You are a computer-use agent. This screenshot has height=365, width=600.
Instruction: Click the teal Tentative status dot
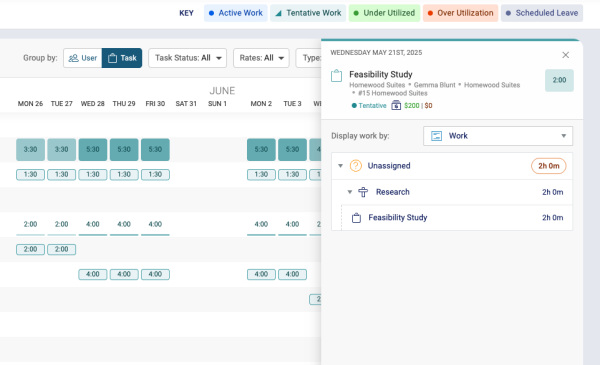pos(354,106)
